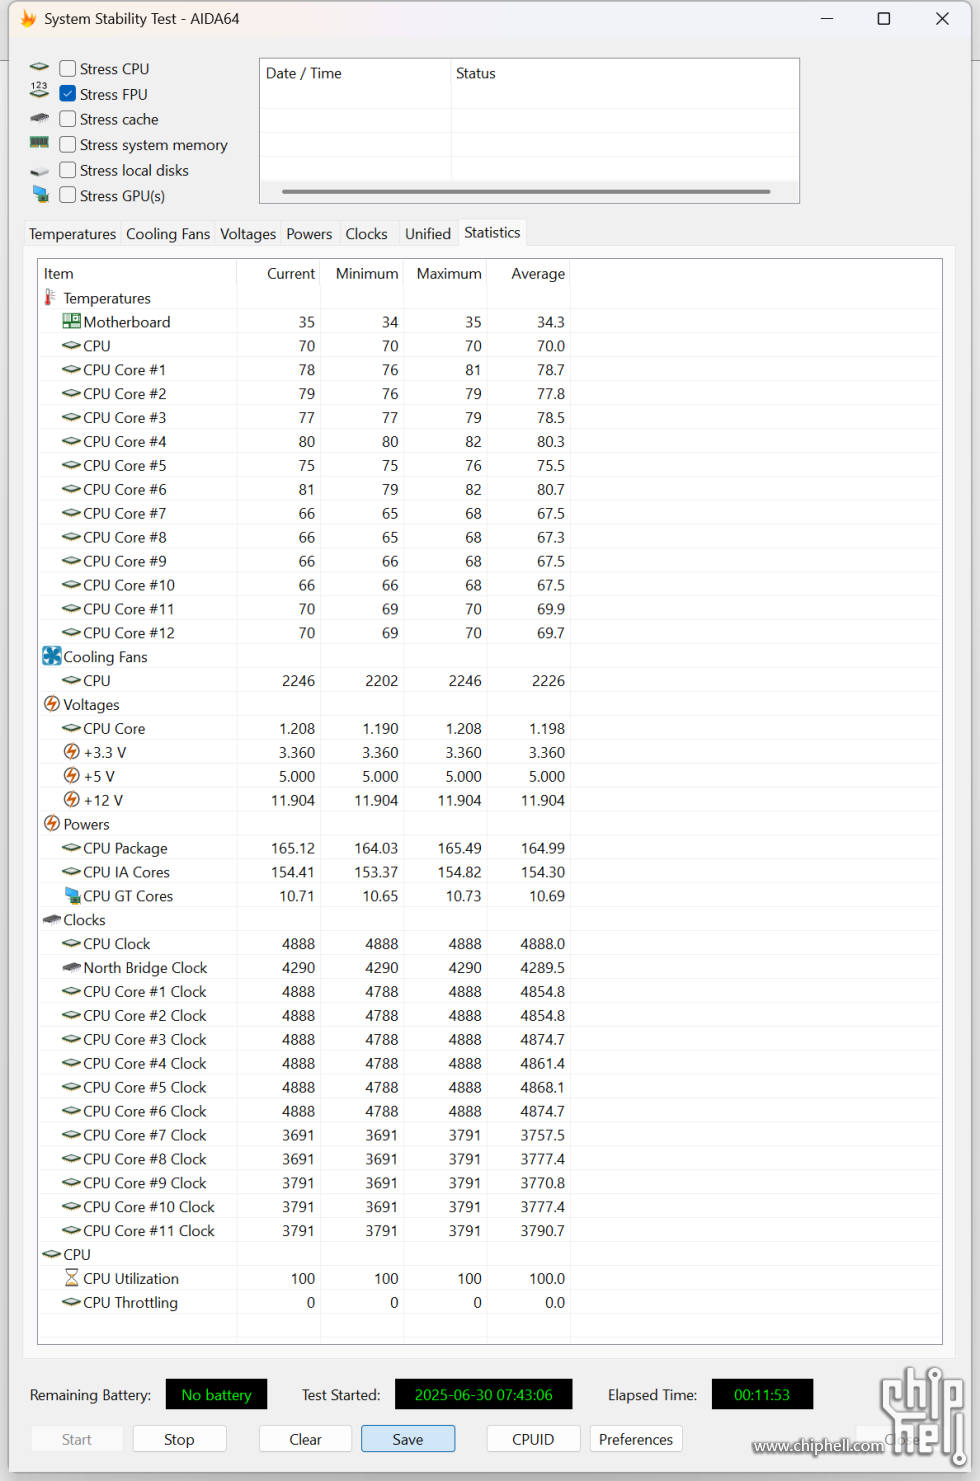Click the Powers section lightning icon

(52, 824)
